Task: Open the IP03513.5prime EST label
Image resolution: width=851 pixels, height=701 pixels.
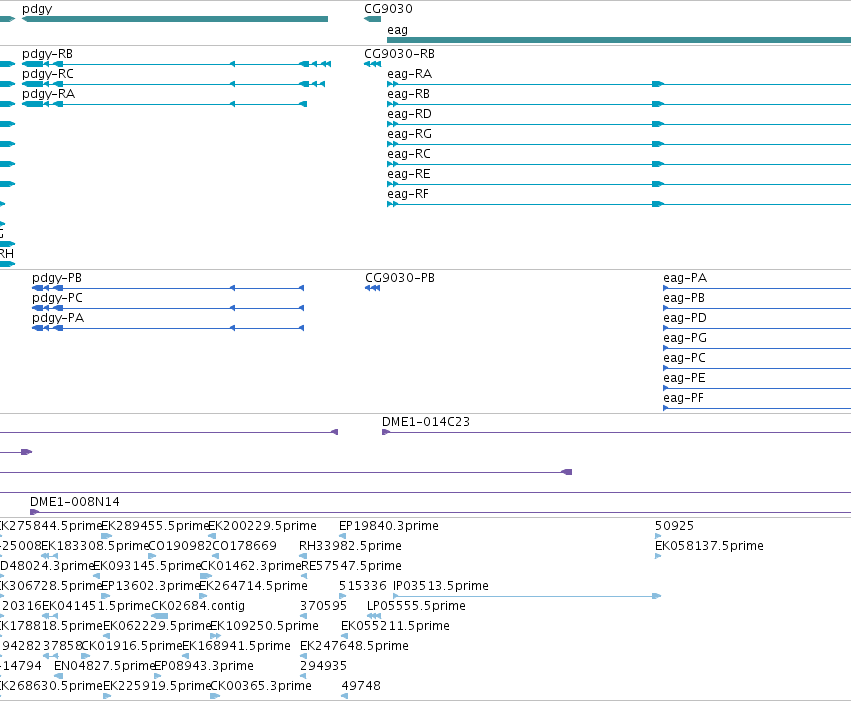Action: click(441, 586)
